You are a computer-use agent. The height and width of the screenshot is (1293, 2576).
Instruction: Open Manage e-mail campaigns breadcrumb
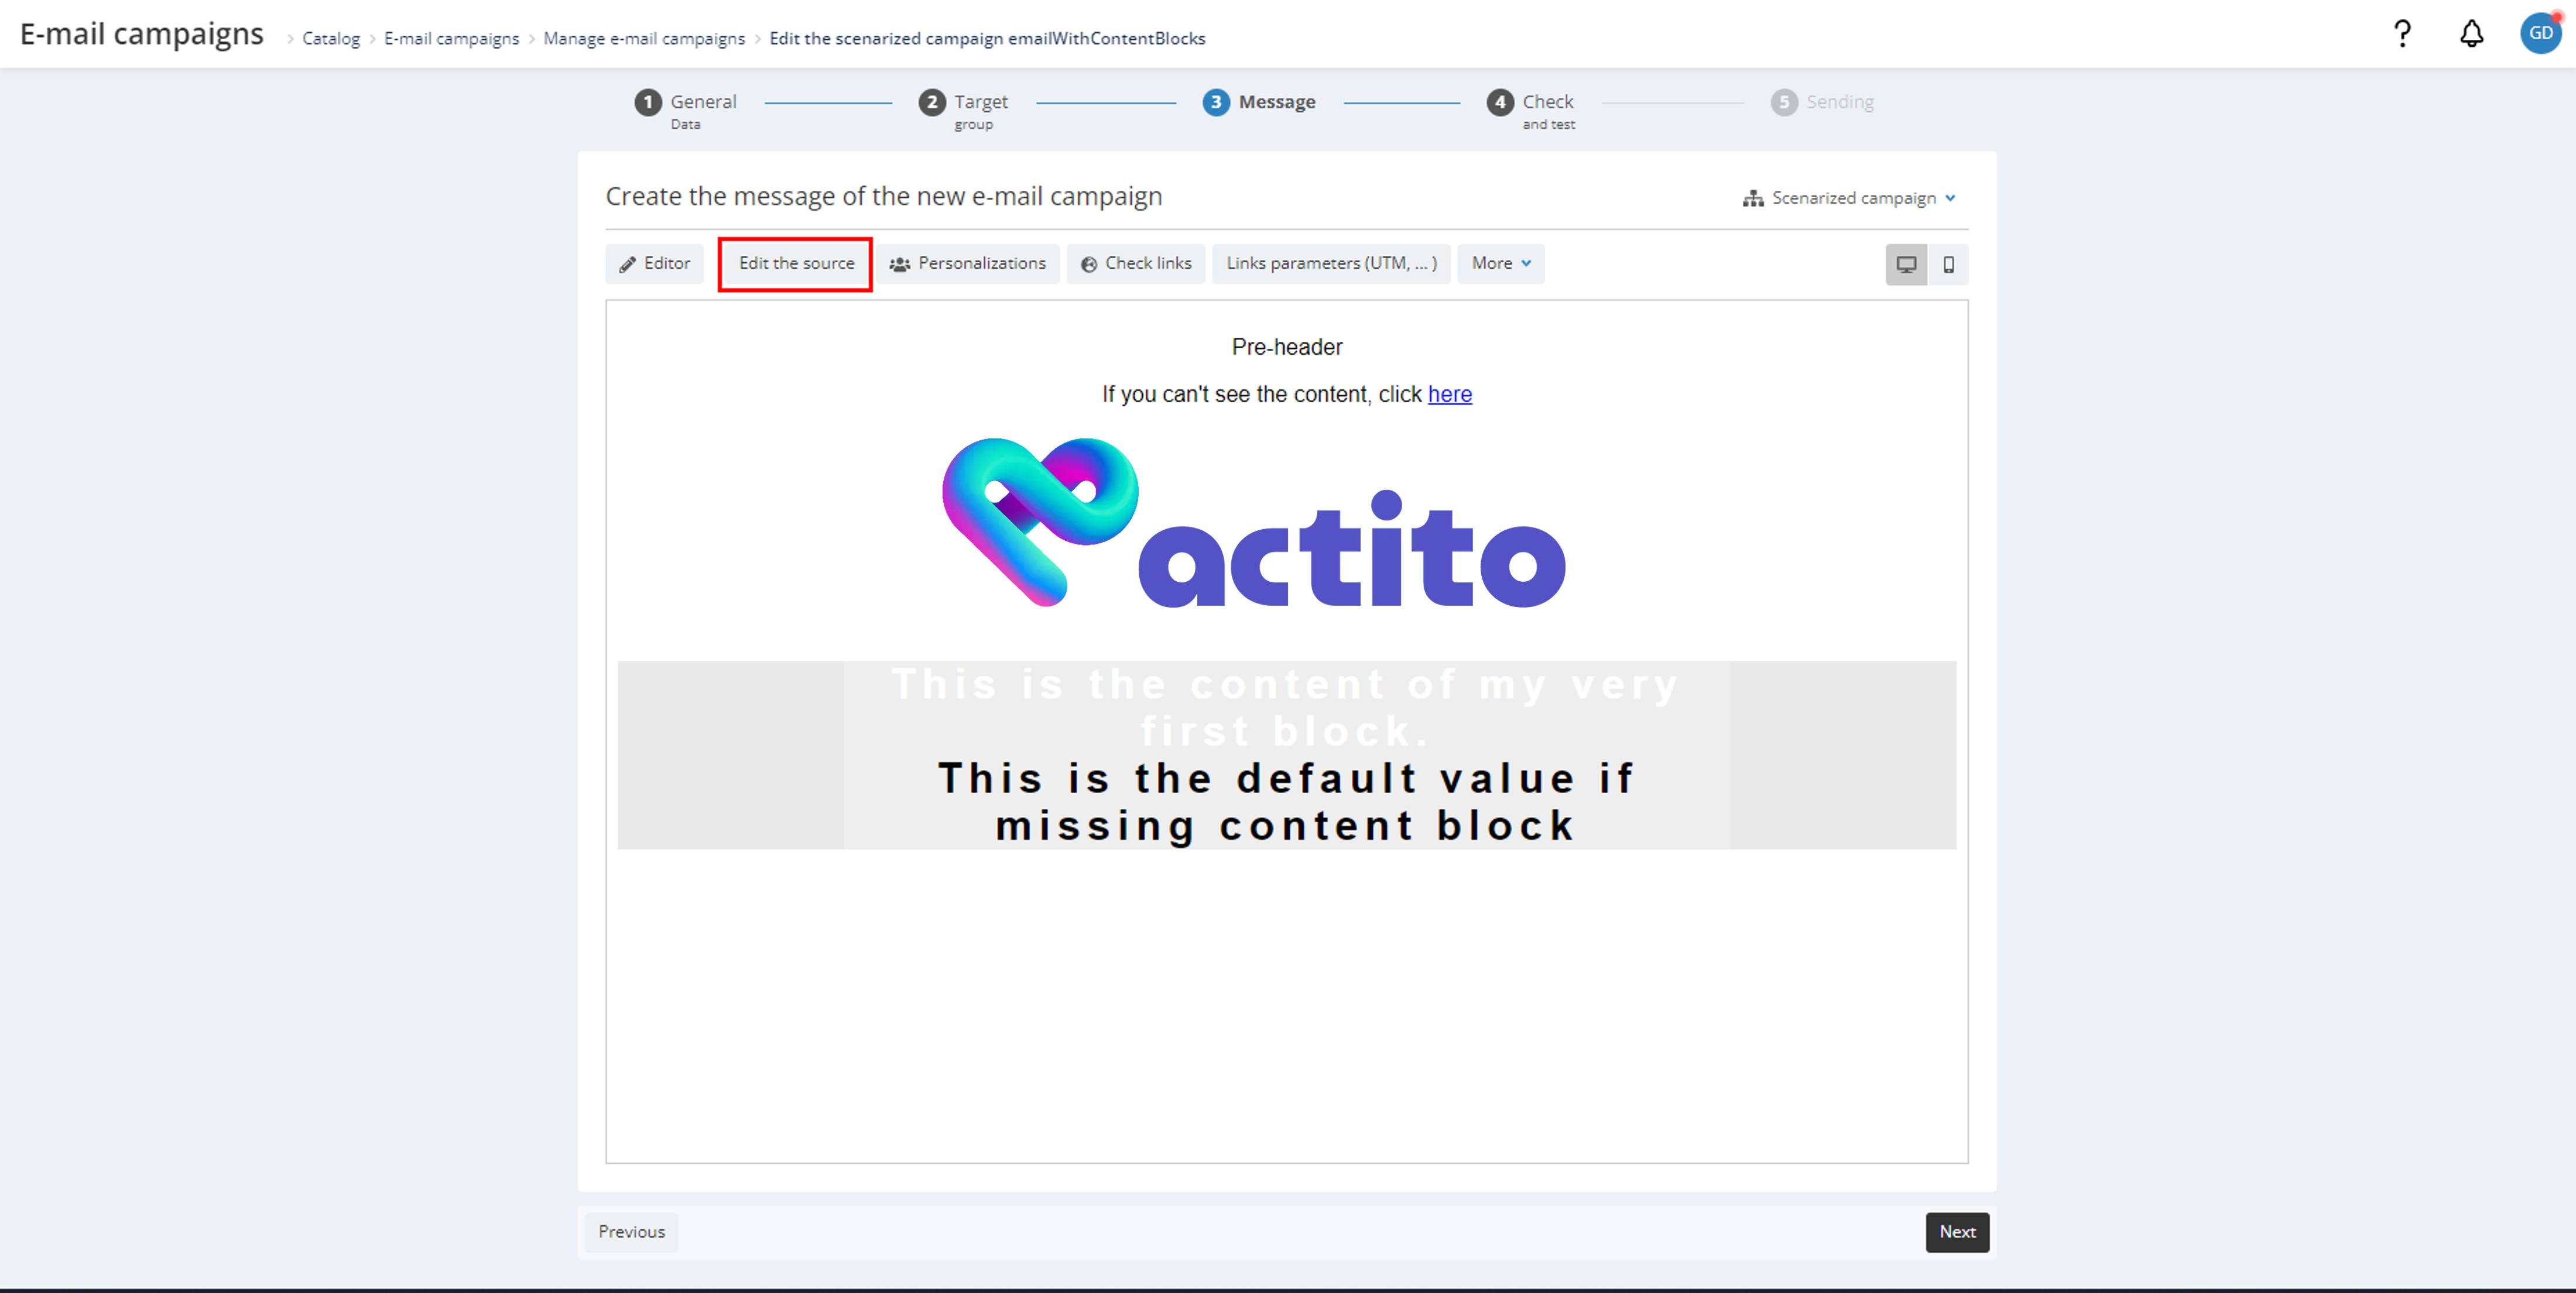point(644,39)
